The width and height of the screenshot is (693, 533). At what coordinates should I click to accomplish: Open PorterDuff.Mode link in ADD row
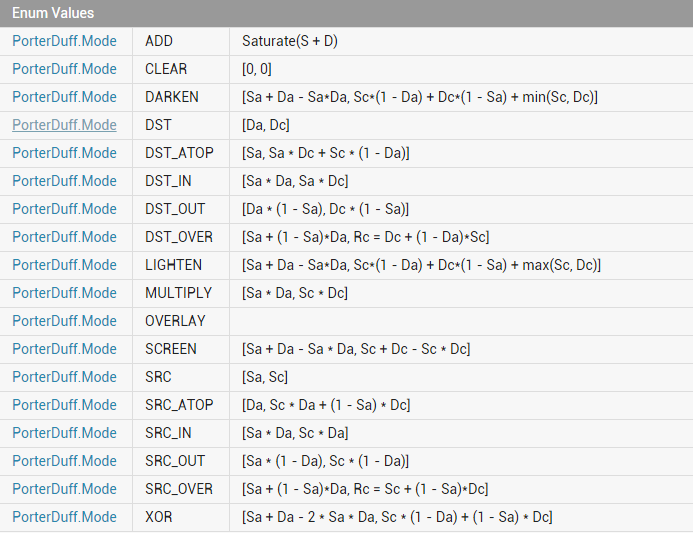click(x=65, y=41)
